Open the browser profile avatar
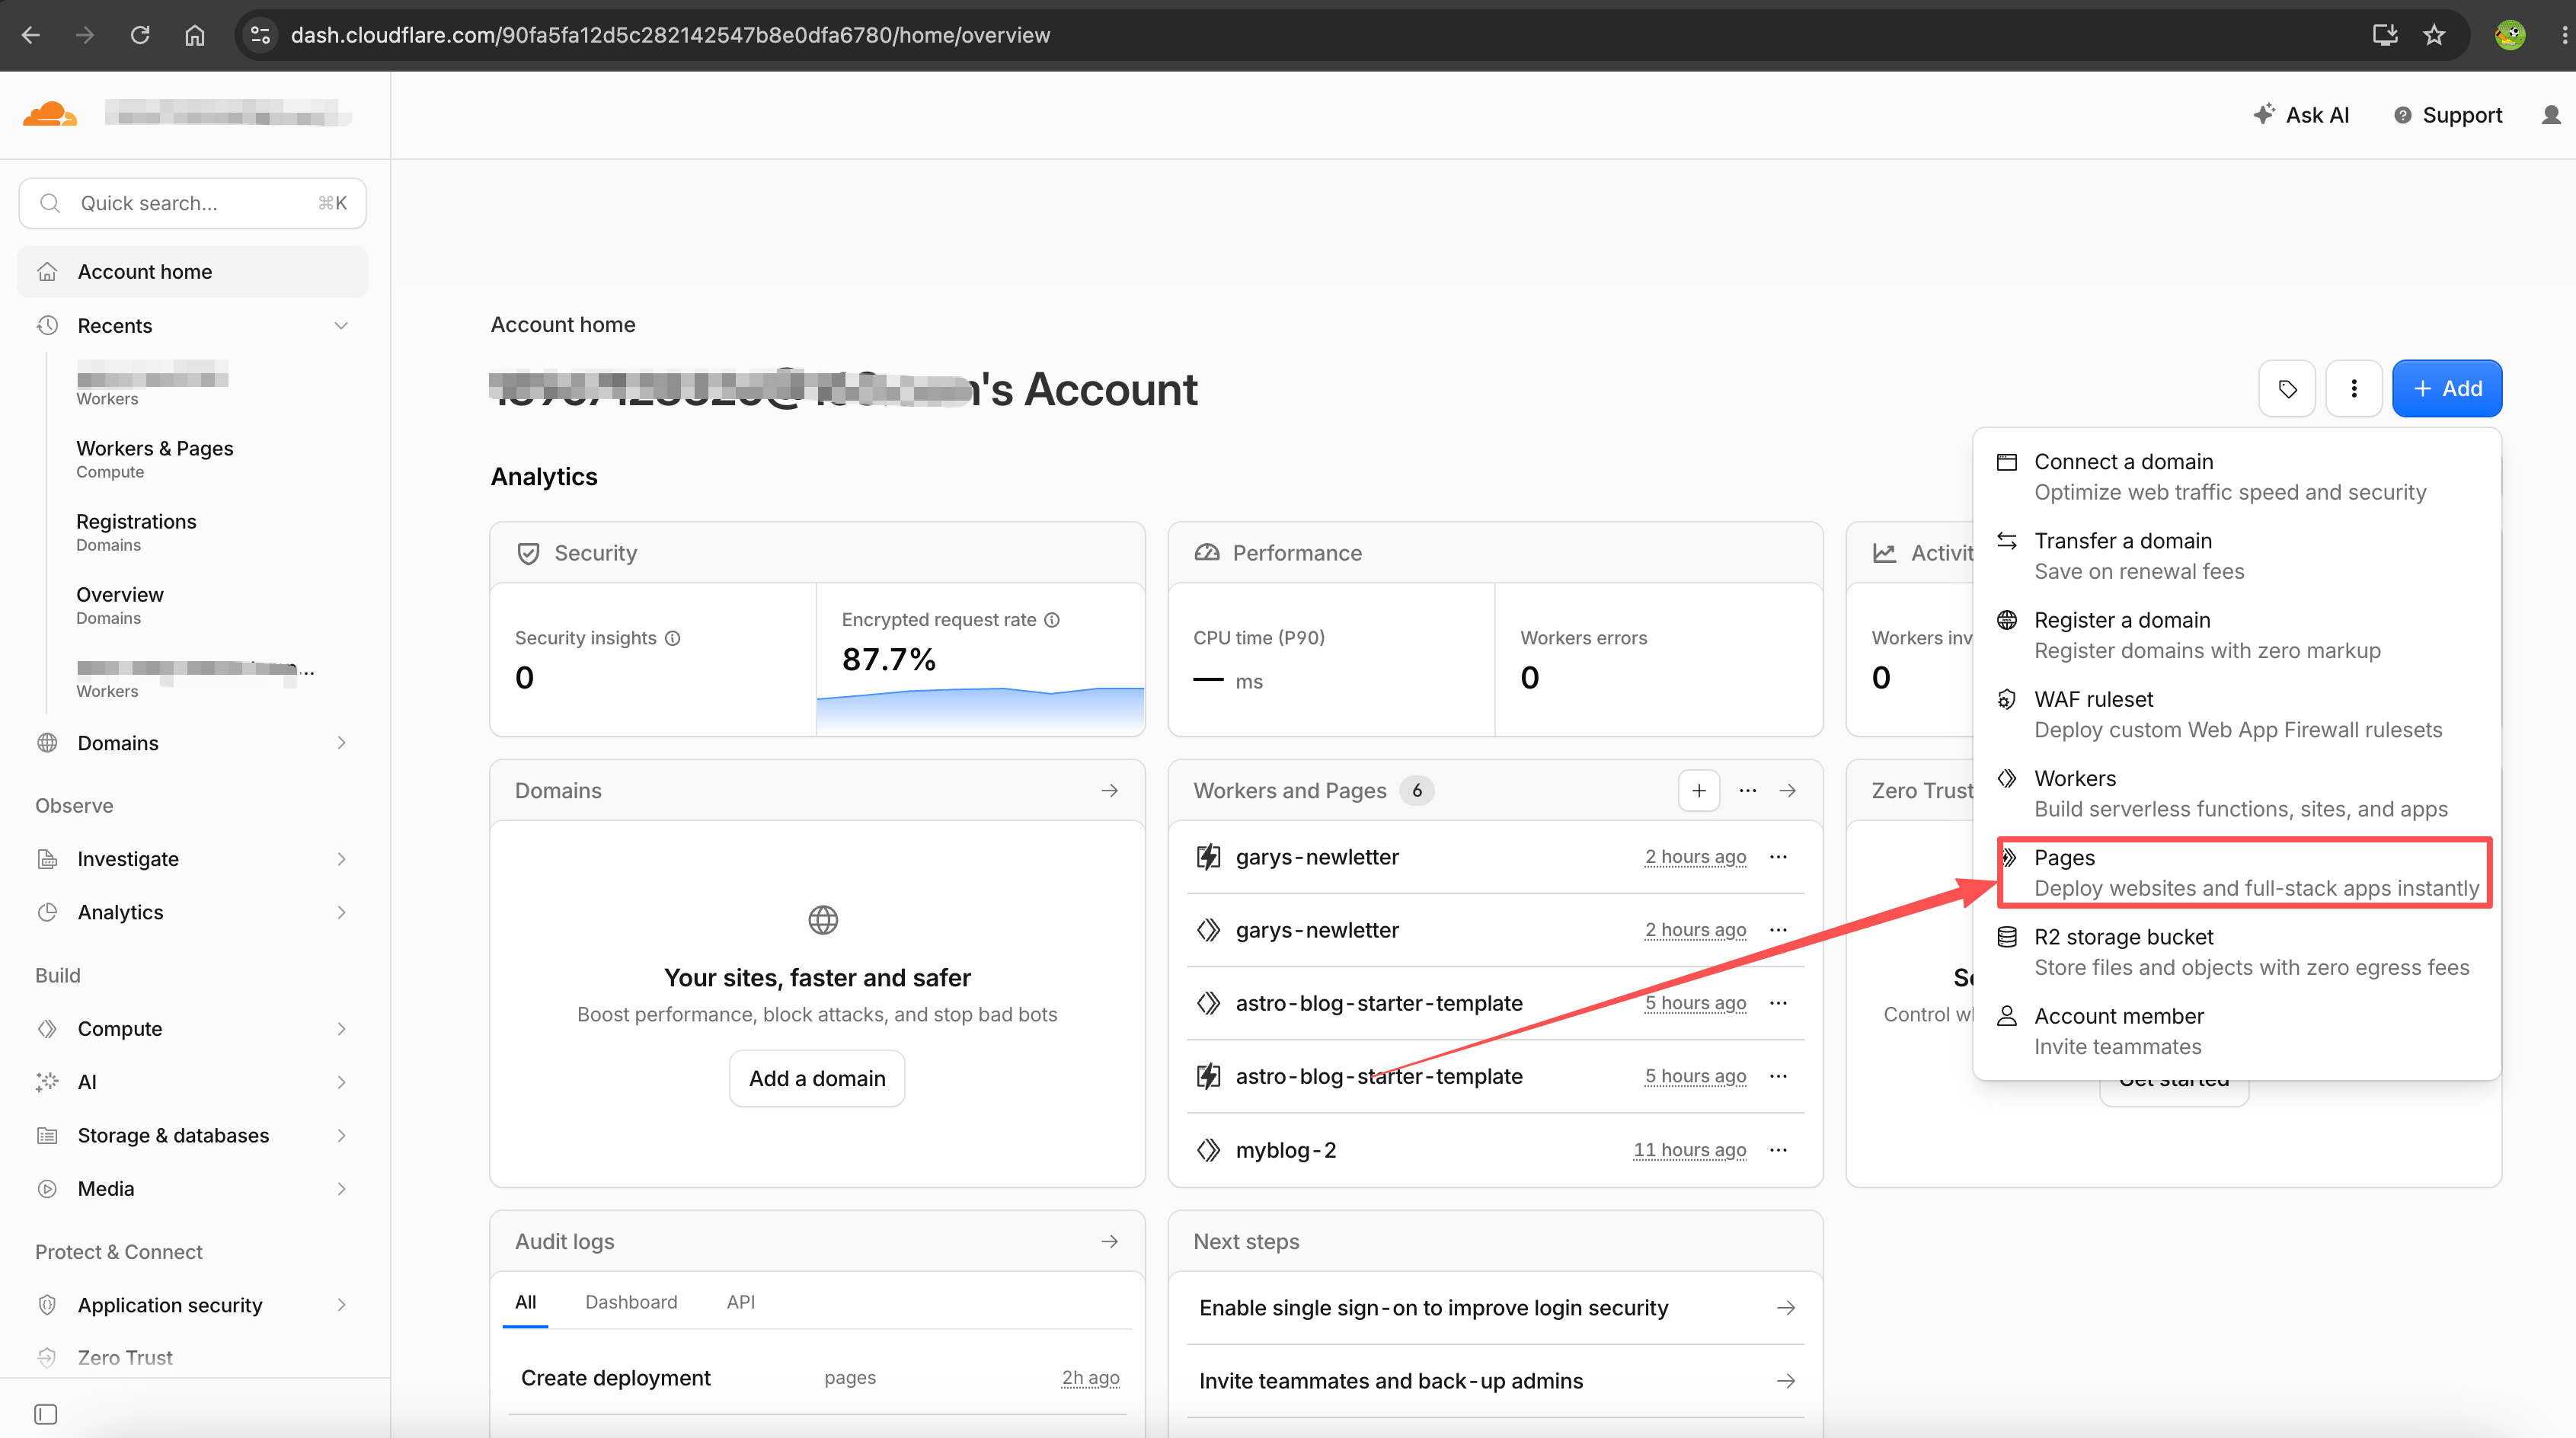Viewport: 2576px width, 1438px height. [x=2510, y=35]
